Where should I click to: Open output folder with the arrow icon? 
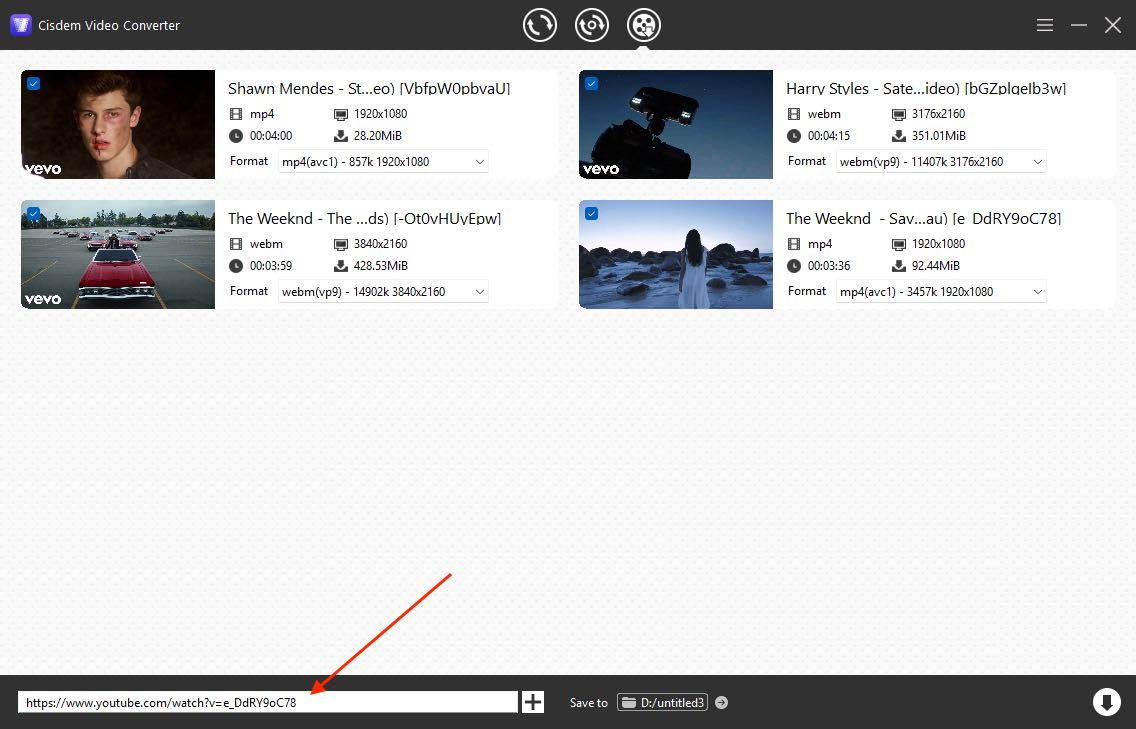point(722,702)
